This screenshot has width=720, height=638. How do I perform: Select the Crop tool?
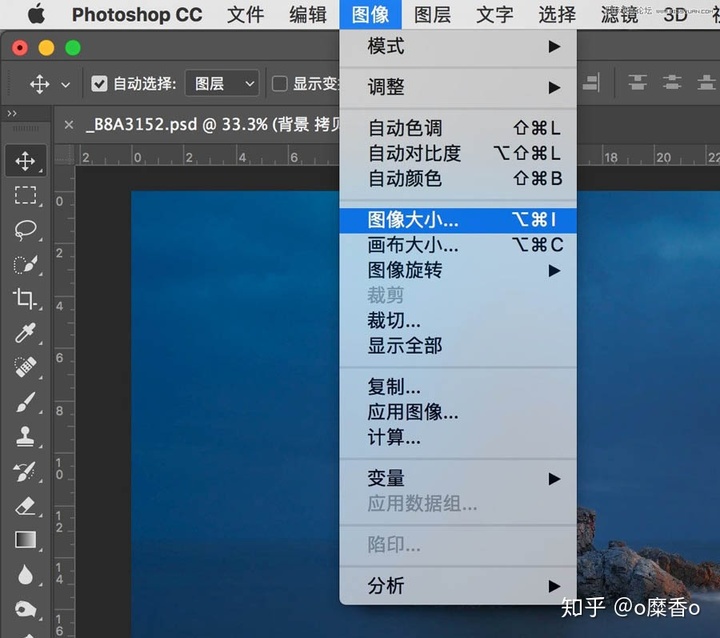pyautogui.click(x=24, y=299)
